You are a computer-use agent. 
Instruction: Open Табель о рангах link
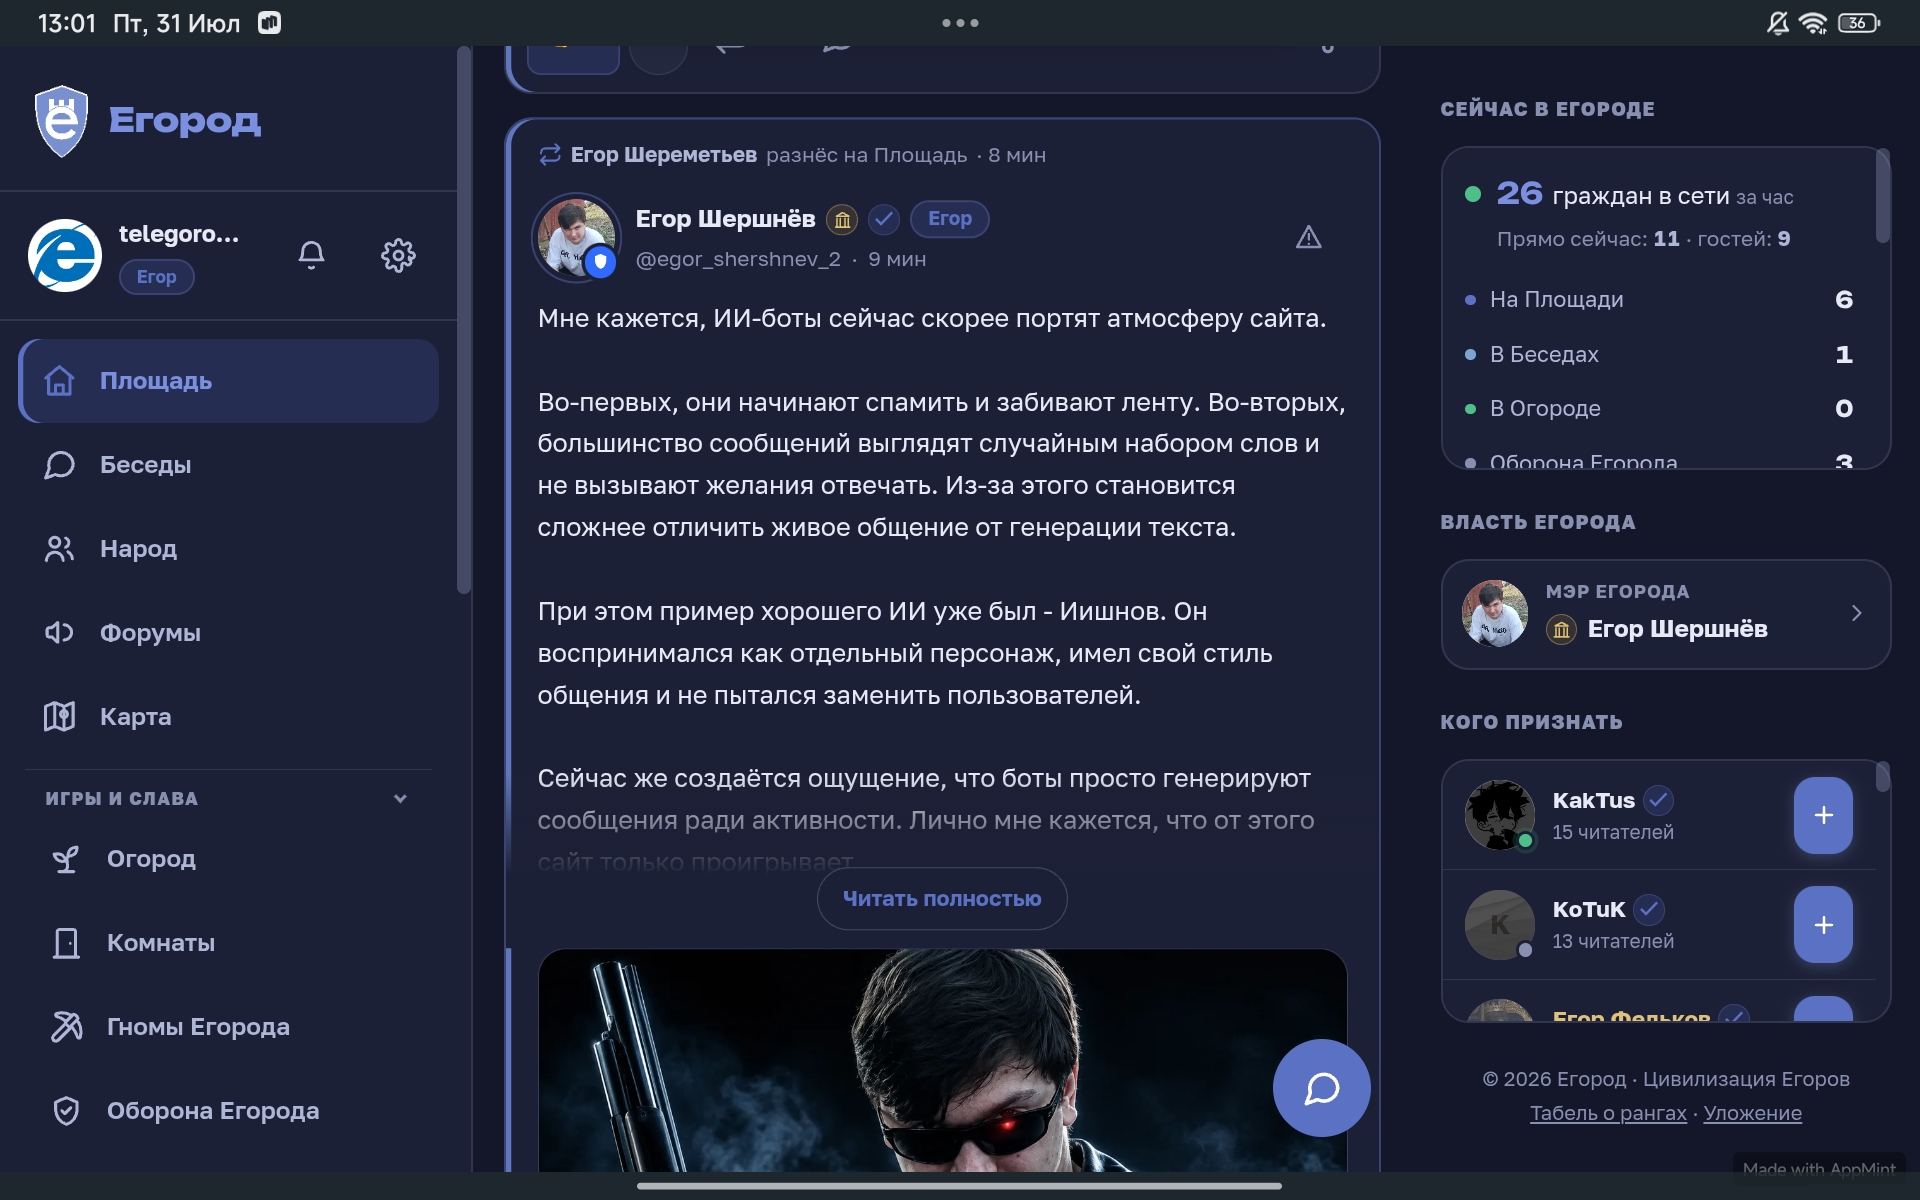click(1608, 1113)
